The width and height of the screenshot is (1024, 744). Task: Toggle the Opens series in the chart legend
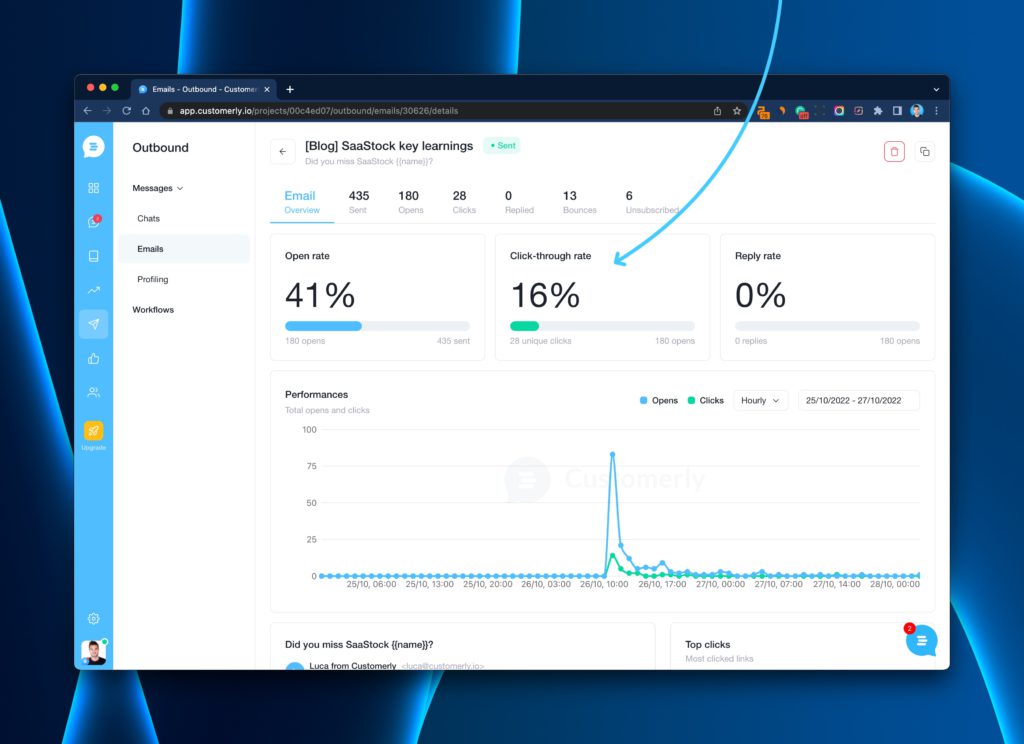coord(658,400)
